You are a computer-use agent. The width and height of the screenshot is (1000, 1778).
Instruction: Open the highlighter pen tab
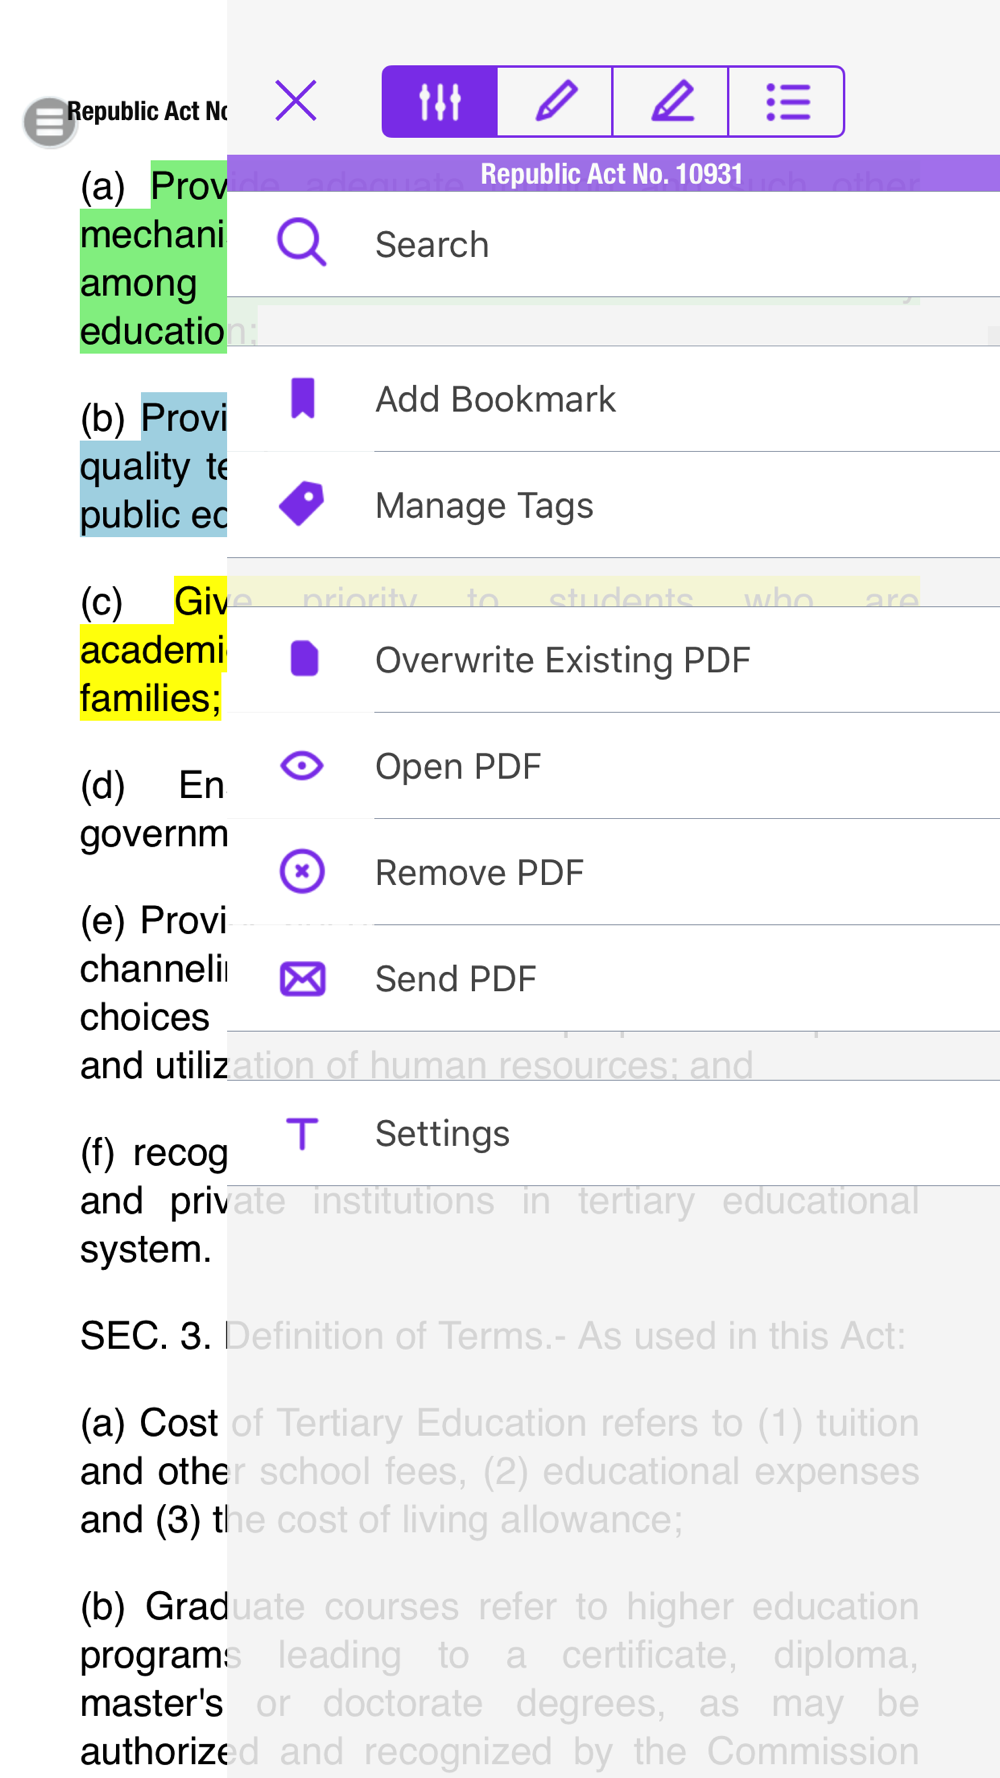point(671,101)
